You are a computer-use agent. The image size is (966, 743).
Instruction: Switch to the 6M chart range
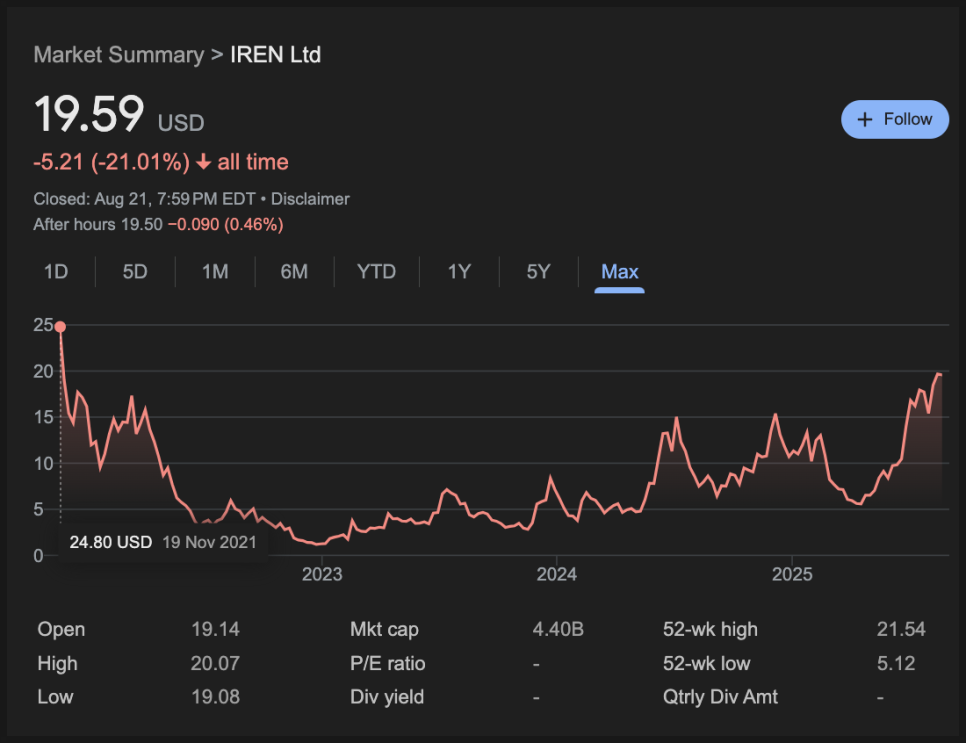tap(294, 272)
